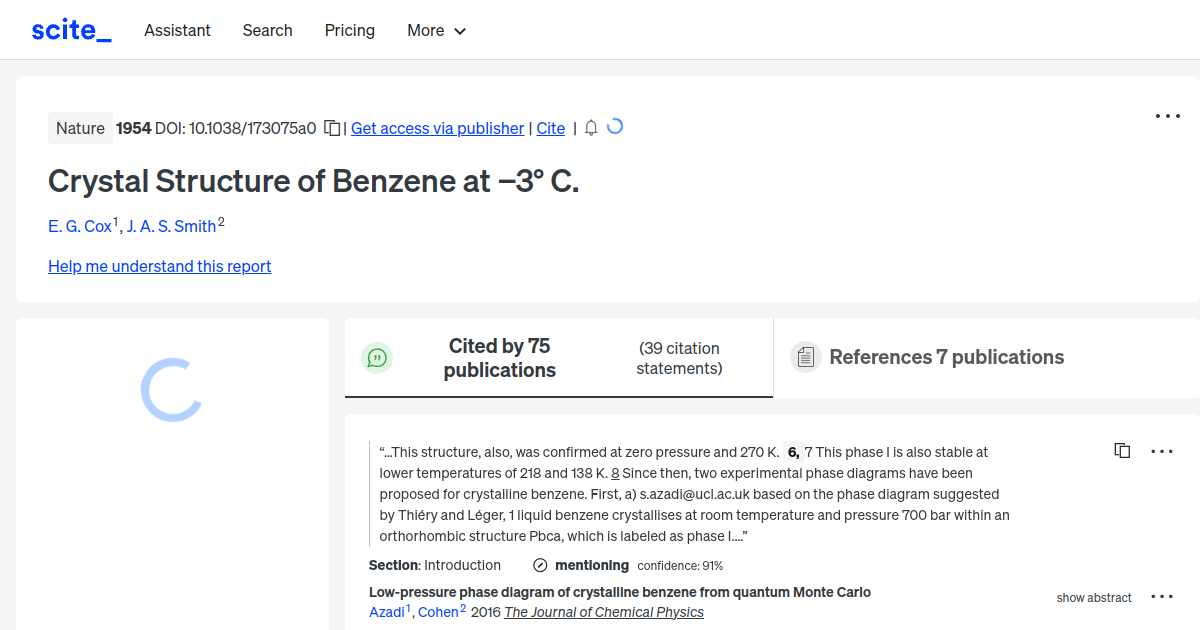The height and width of the screenshot is (630, 1200).
Task: Open the three-dot menu beside show abstract
Action: [x=1162, y=596]
